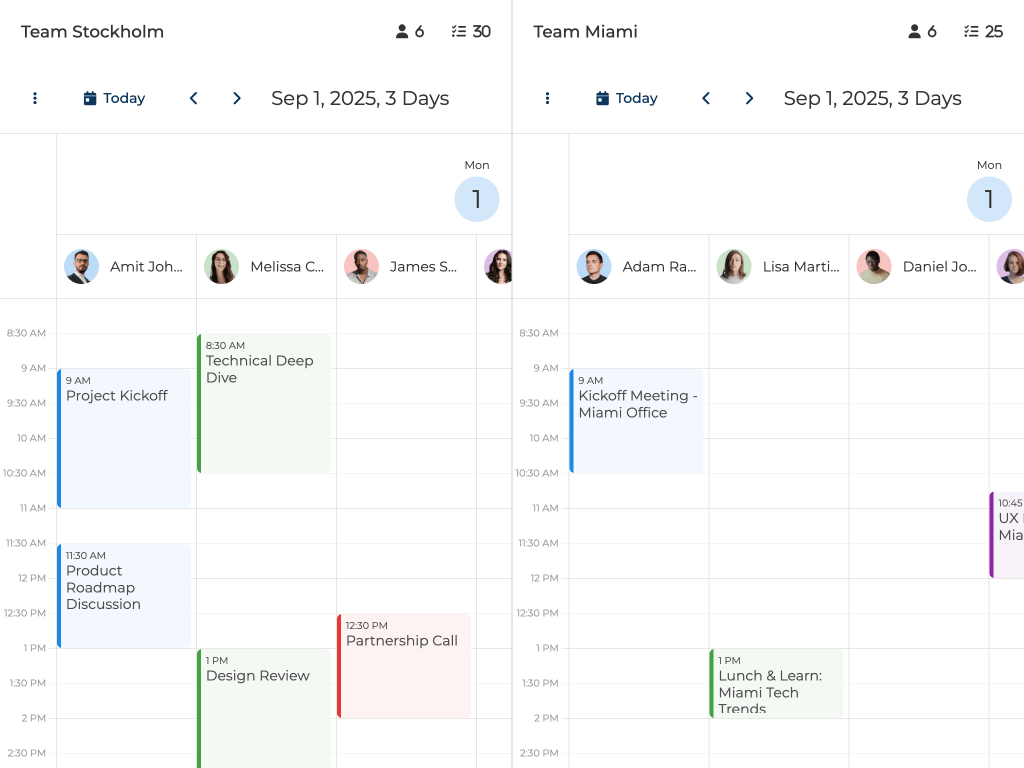The width and height of the screenshot is (1024, 768).
Task: Jump to Today in Team Stockholm calendar
Action: [x=114, y=98]
